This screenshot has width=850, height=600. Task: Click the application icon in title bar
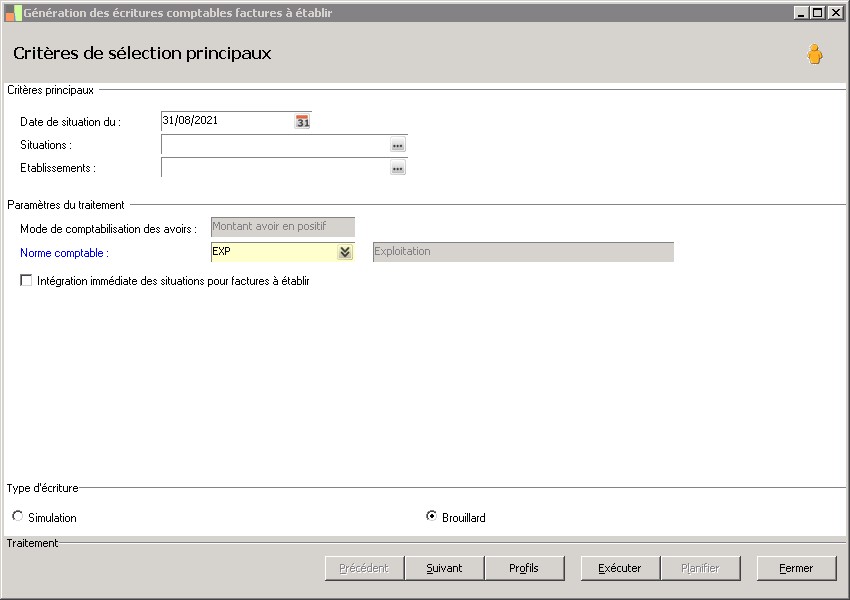[x=13, y=13]
